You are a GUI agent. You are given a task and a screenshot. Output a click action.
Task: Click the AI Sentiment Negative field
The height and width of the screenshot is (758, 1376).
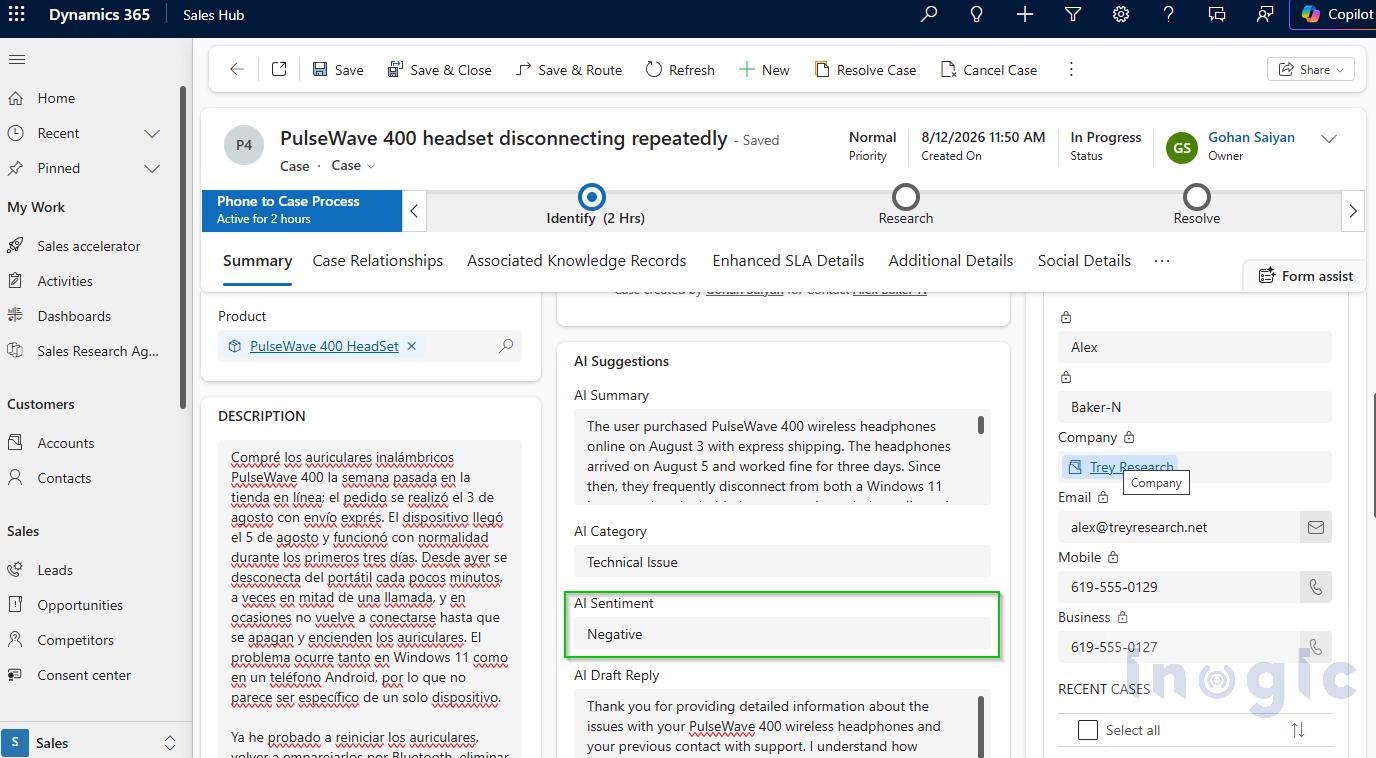pos(782,634)
